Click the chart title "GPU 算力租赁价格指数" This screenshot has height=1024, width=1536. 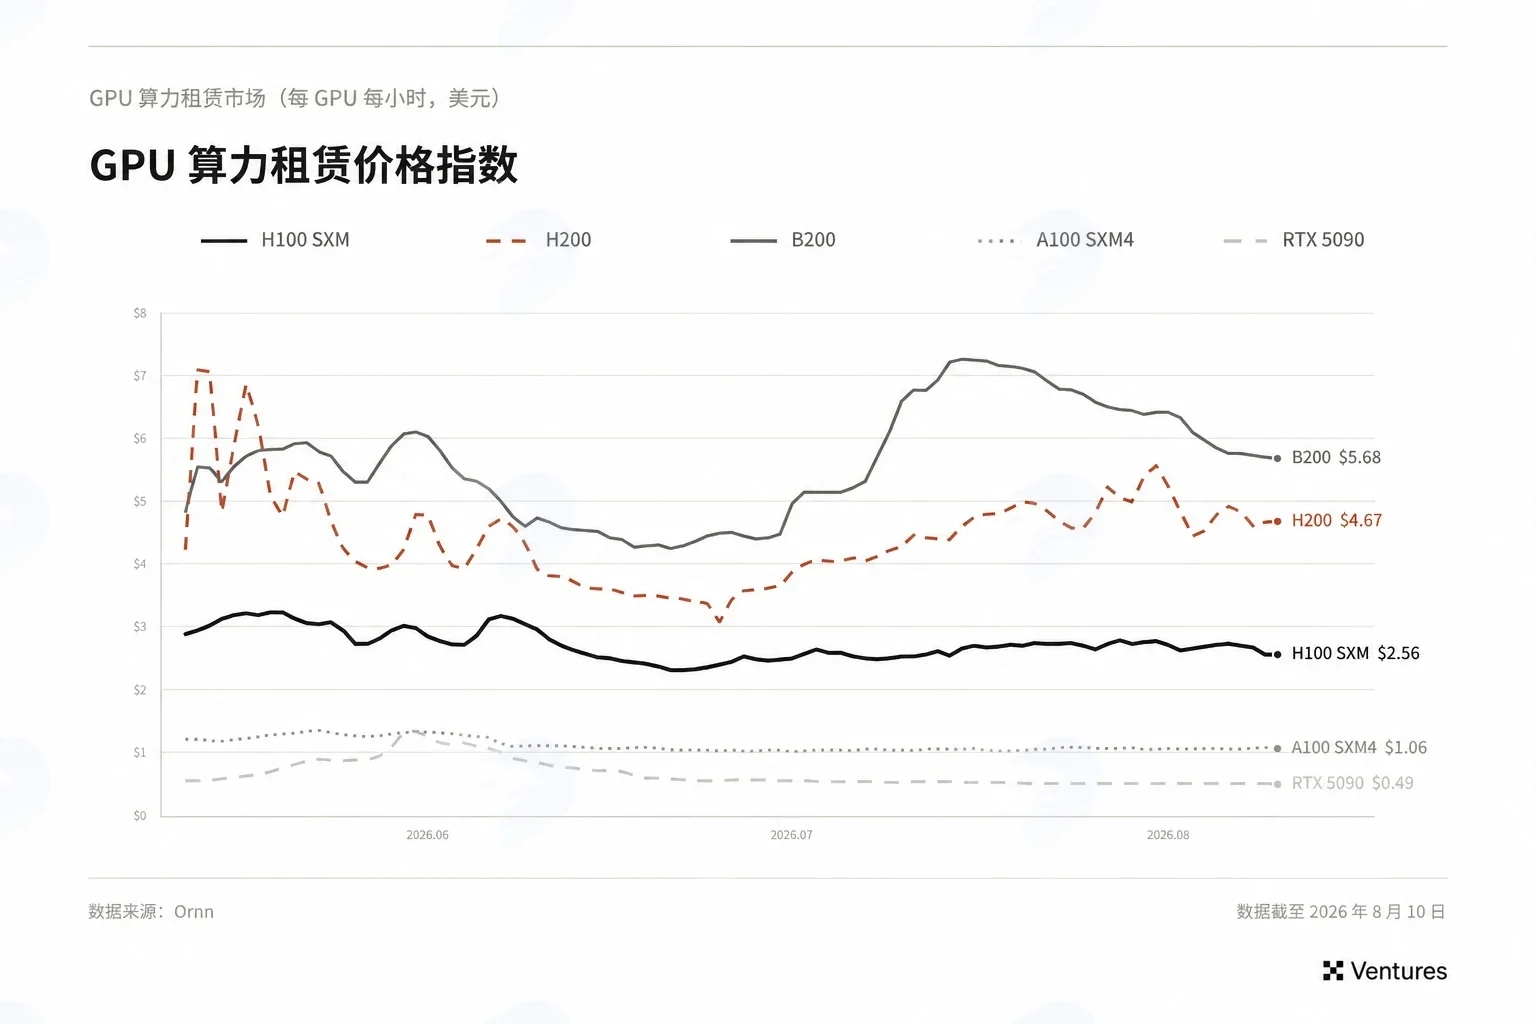pos(304,165)
